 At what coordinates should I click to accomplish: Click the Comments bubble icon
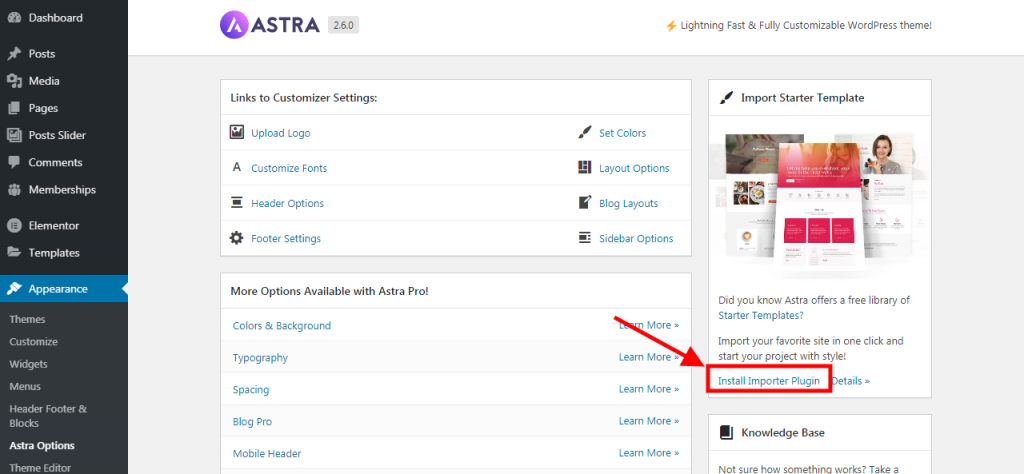pyautogui.click(x=14, y=163)
